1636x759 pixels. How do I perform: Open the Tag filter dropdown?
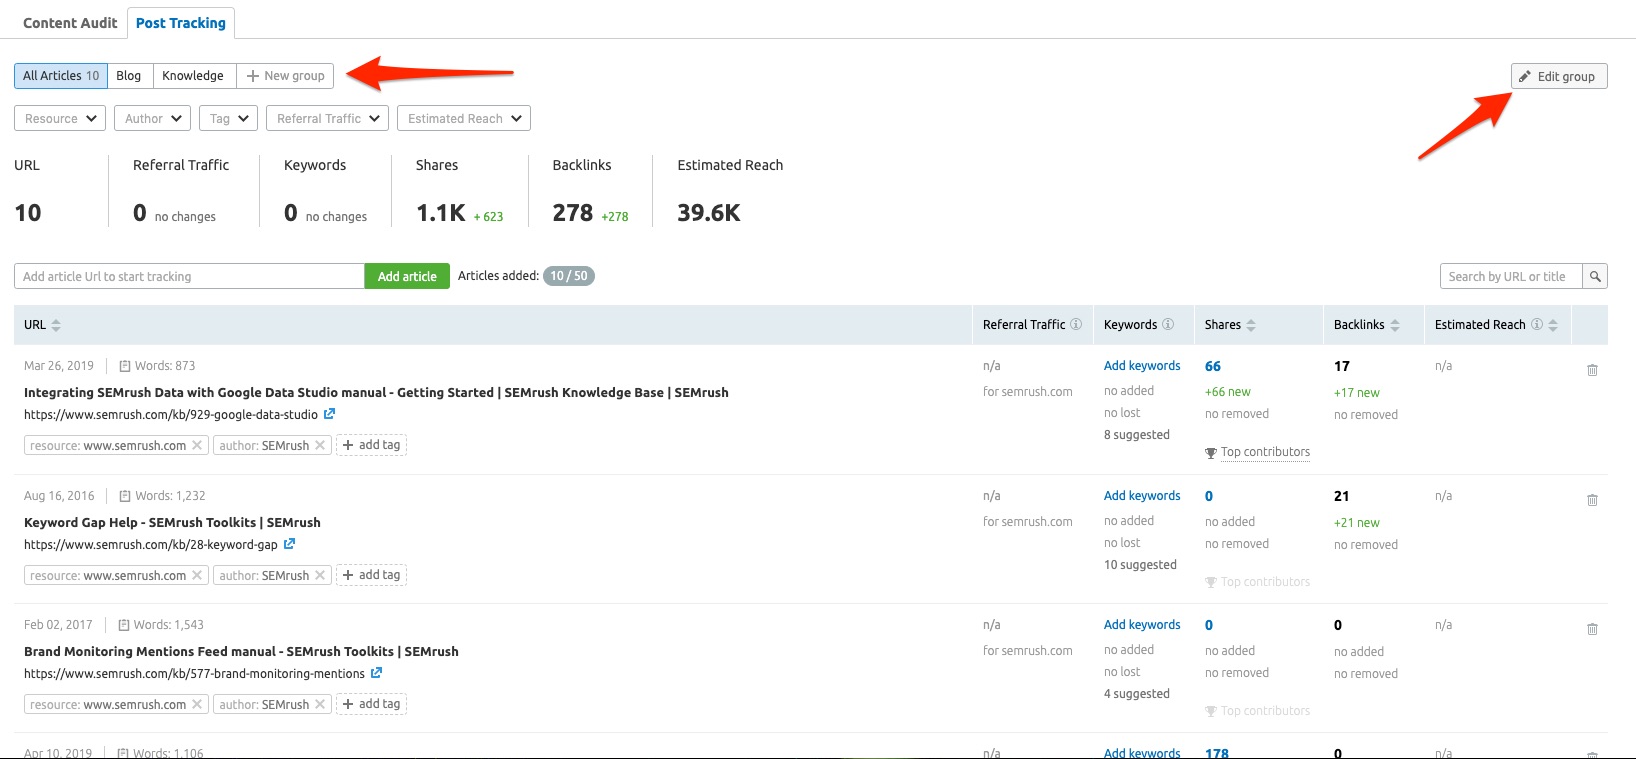[229, 118]
